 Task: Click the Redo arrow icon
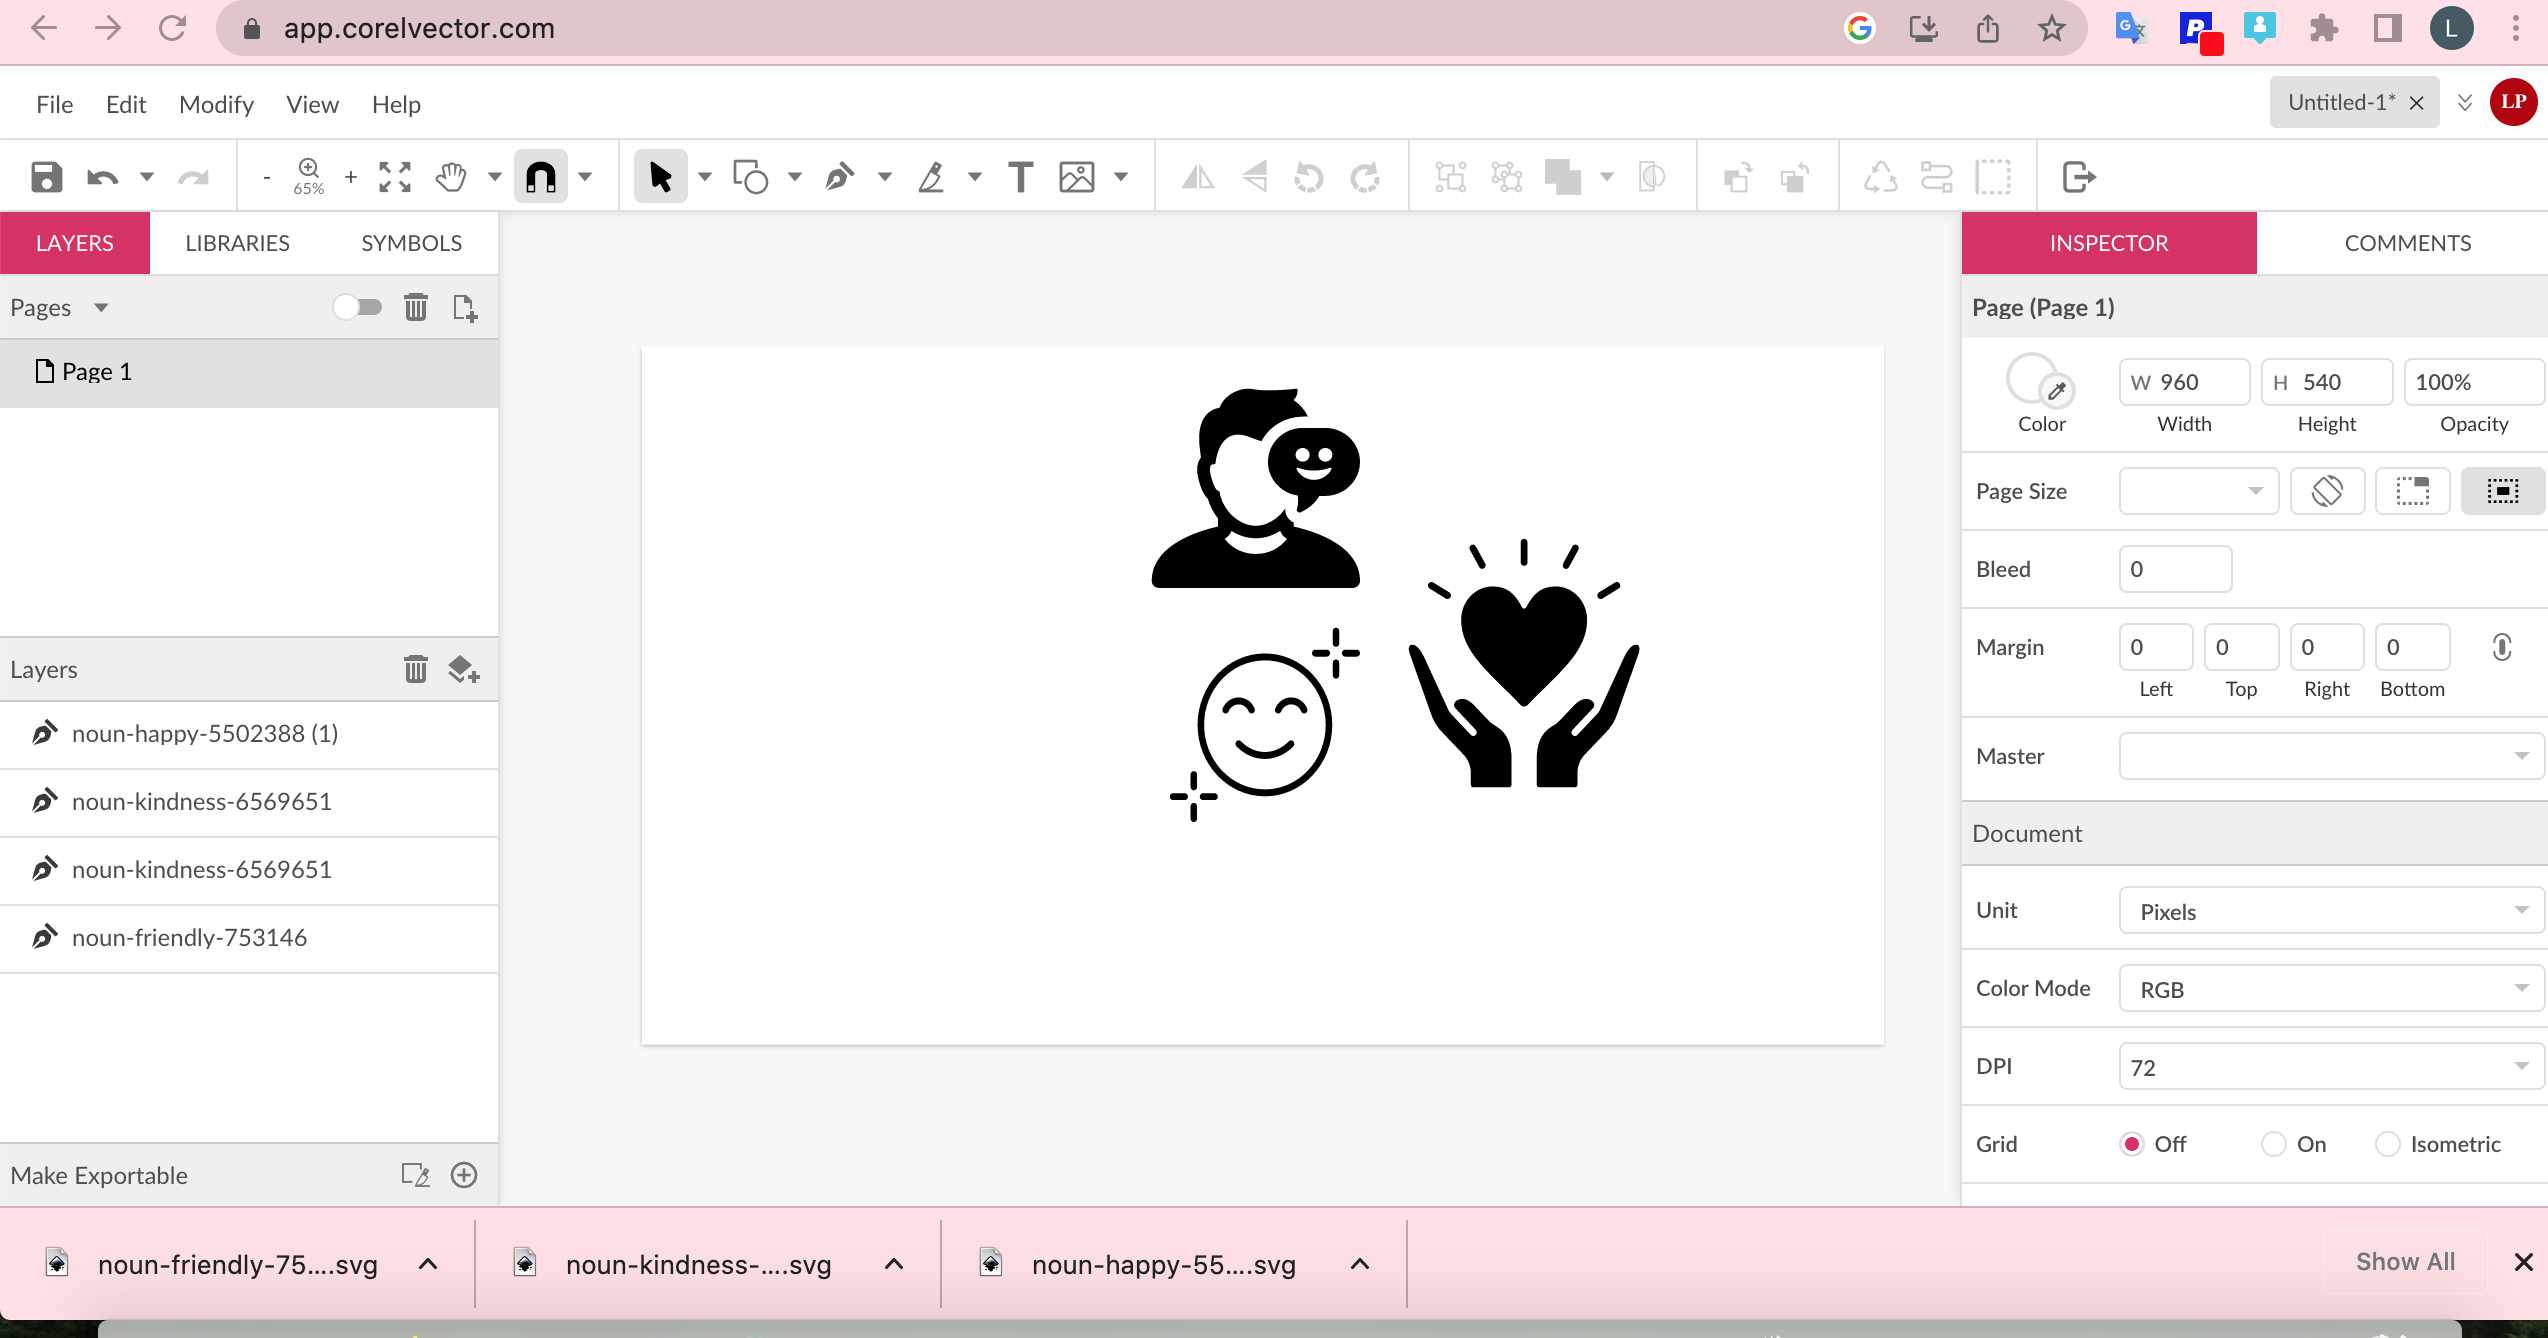click(193, 177)
